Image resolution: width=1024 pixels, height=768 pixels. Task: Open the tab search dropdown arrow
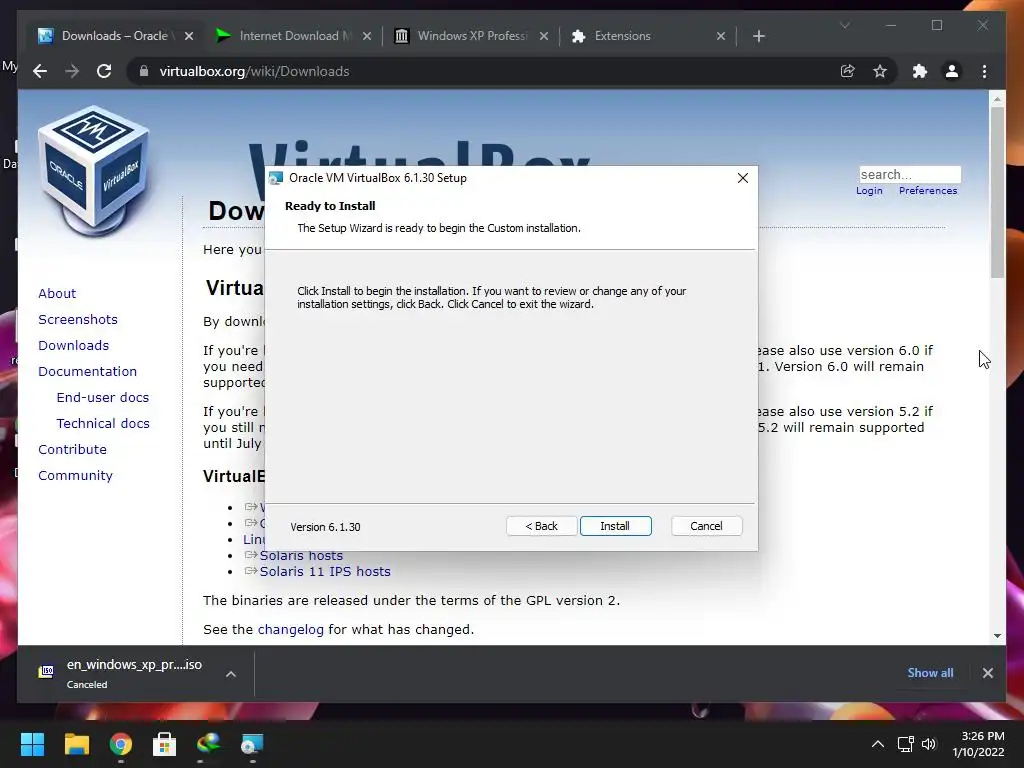(x=844, y=25)
